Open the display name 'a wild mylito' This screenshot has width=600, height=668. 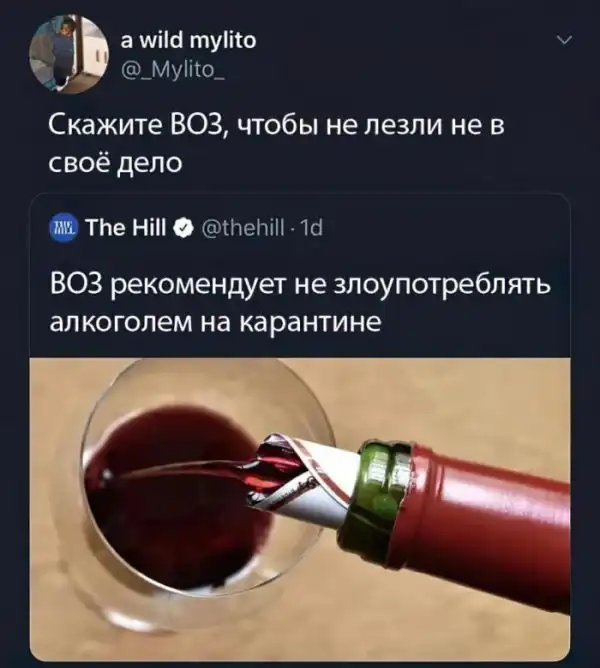pos(189,41)
